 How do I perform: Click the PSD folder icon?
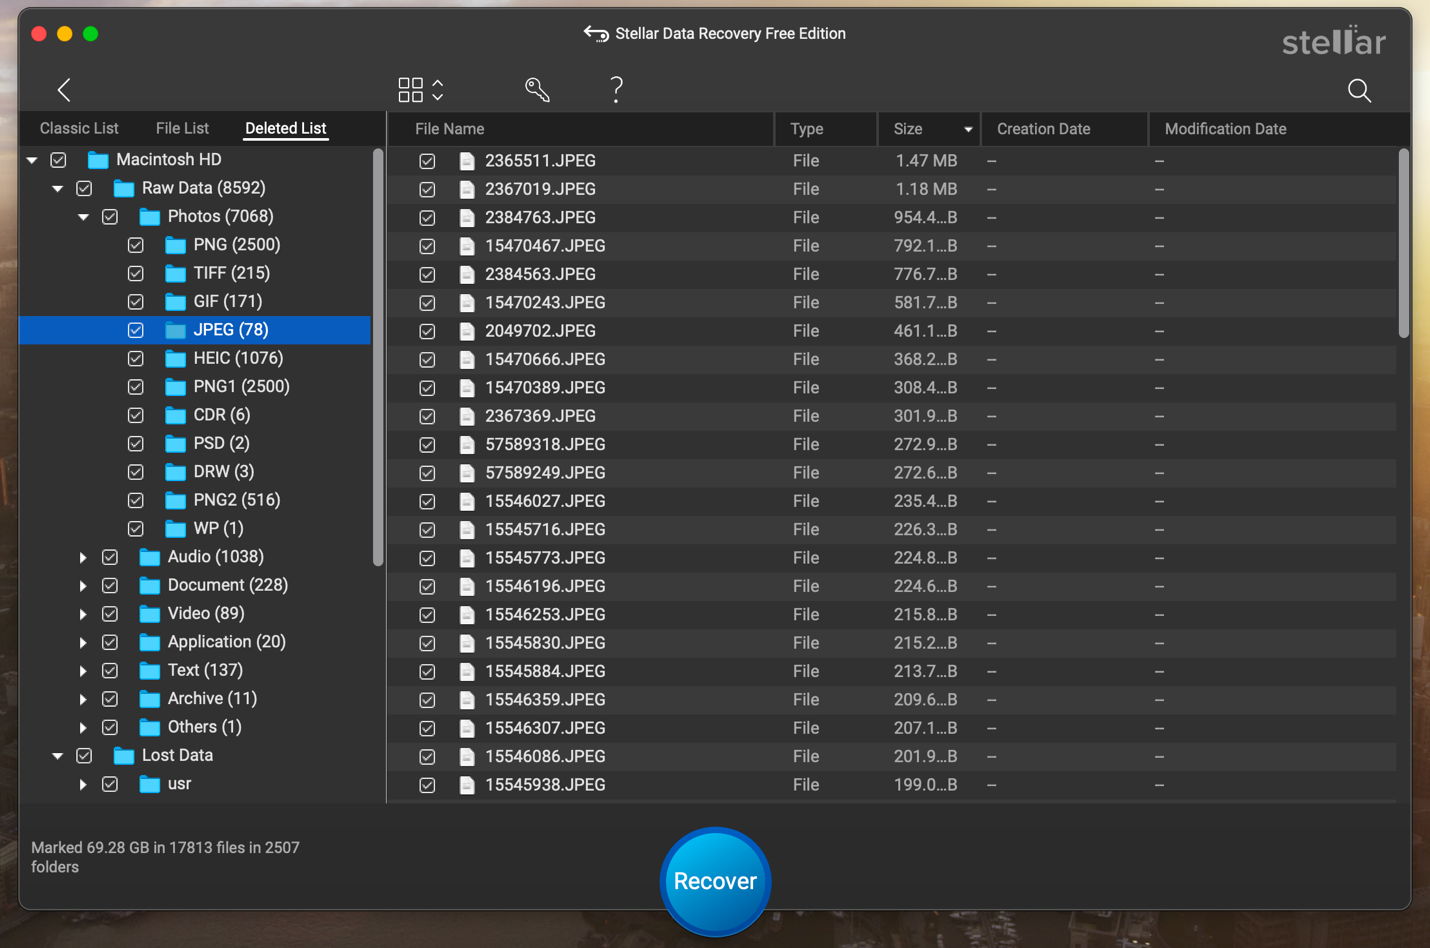point(176,443)
